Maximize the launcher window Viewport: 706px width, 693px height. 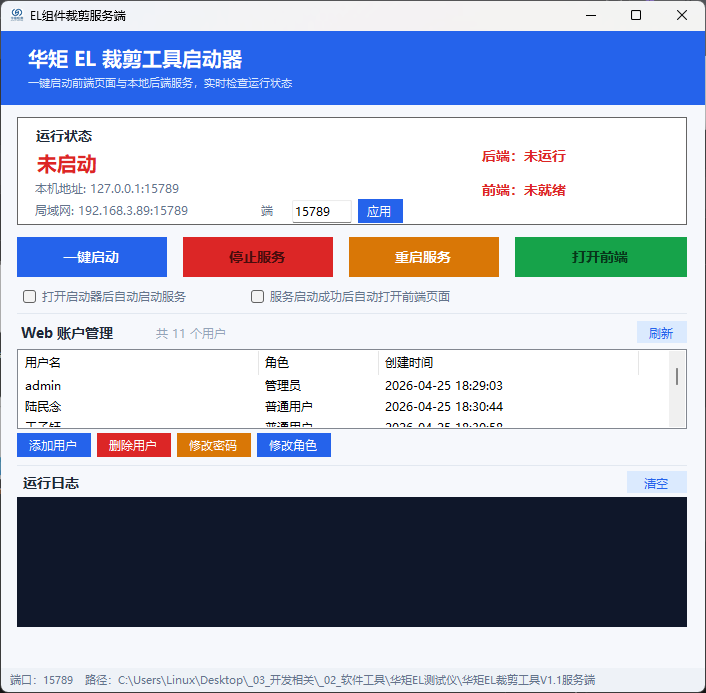[x=636, y=15]
